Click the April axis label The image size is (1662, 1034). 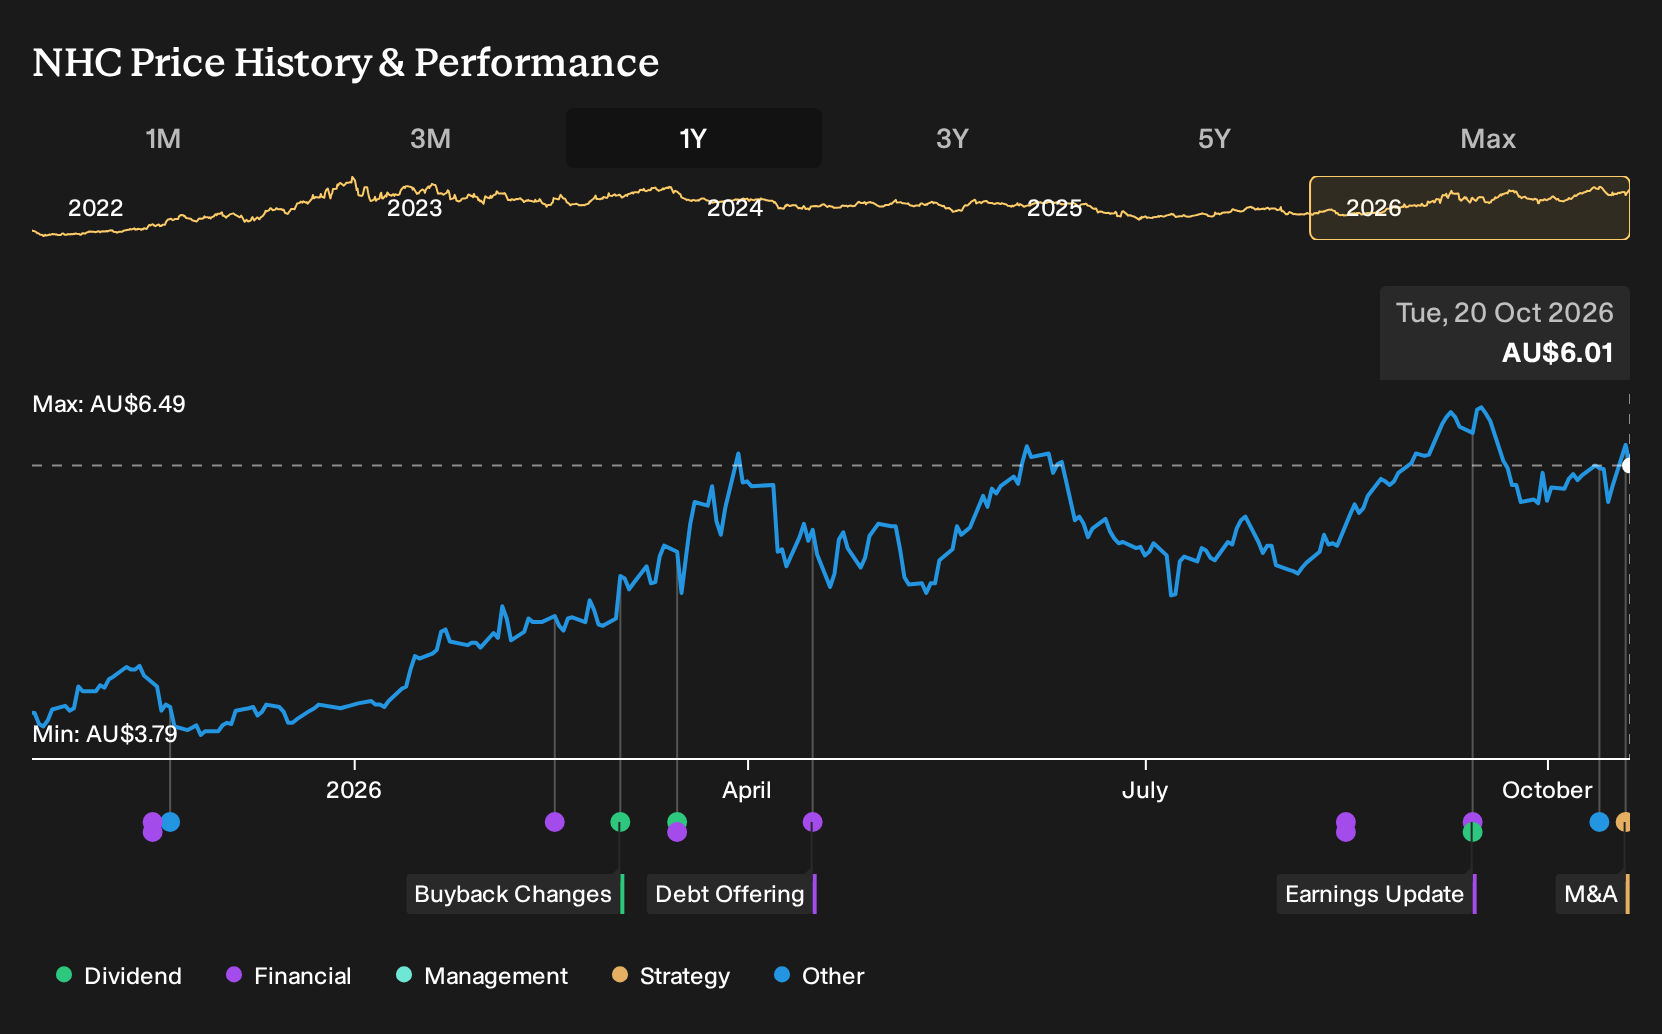tap(747, 790)
